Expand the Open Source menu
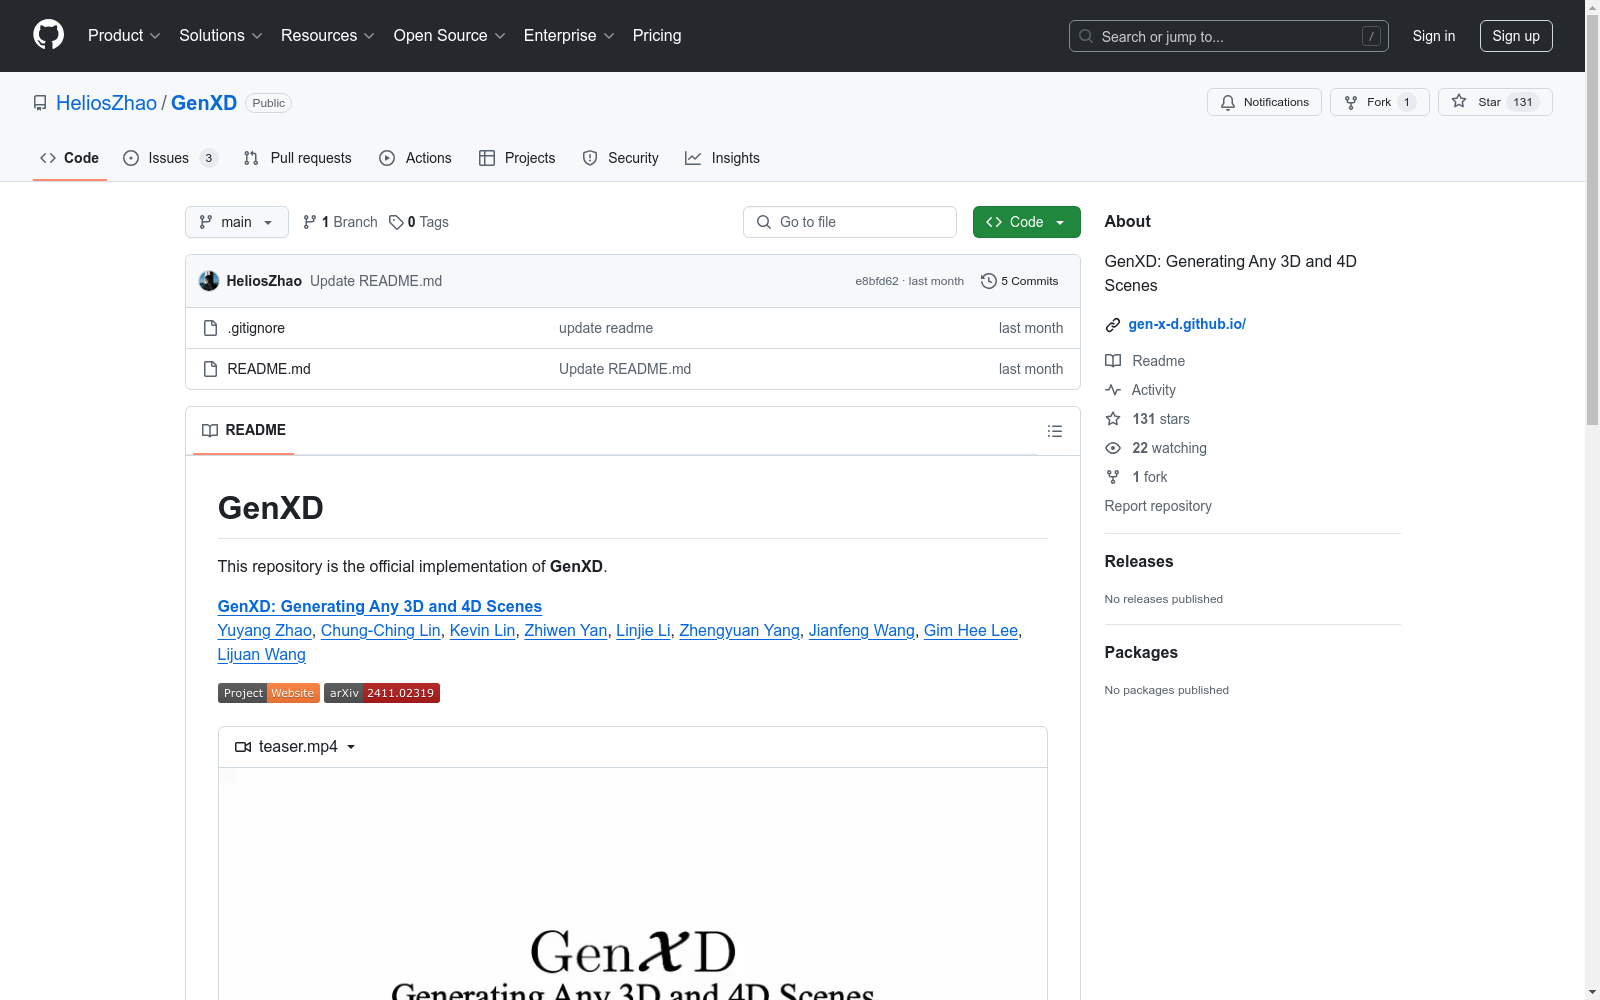The height and width of the screenshot is (1000, 1600). [450, 35]
